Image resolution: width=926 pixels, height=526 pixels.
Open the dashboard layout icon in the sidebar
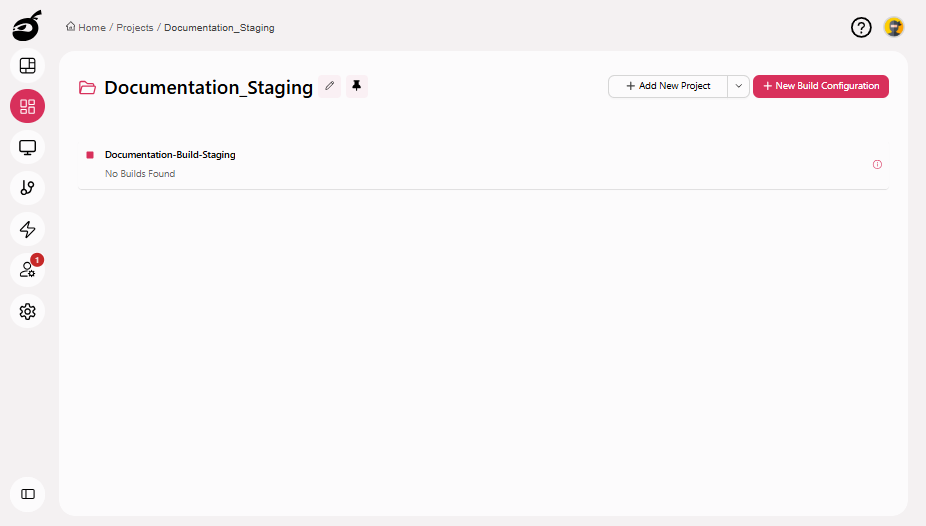(27, 66)
